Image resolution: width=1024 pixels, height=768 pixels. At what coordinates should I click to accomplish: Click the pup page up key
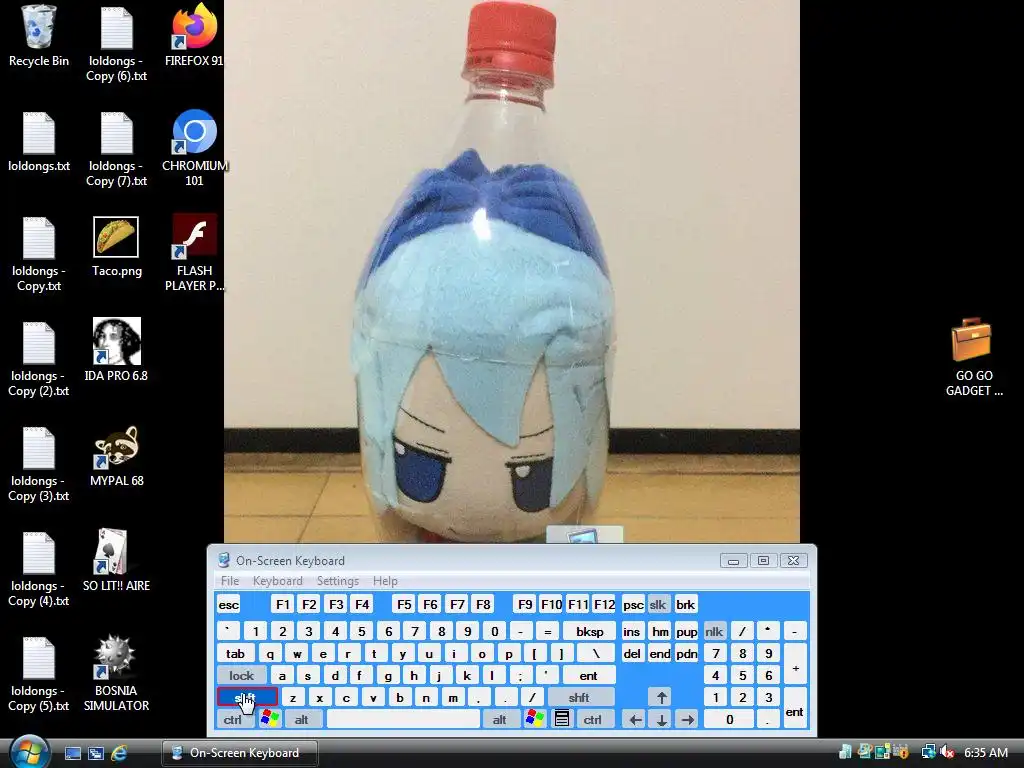(686, 632)
